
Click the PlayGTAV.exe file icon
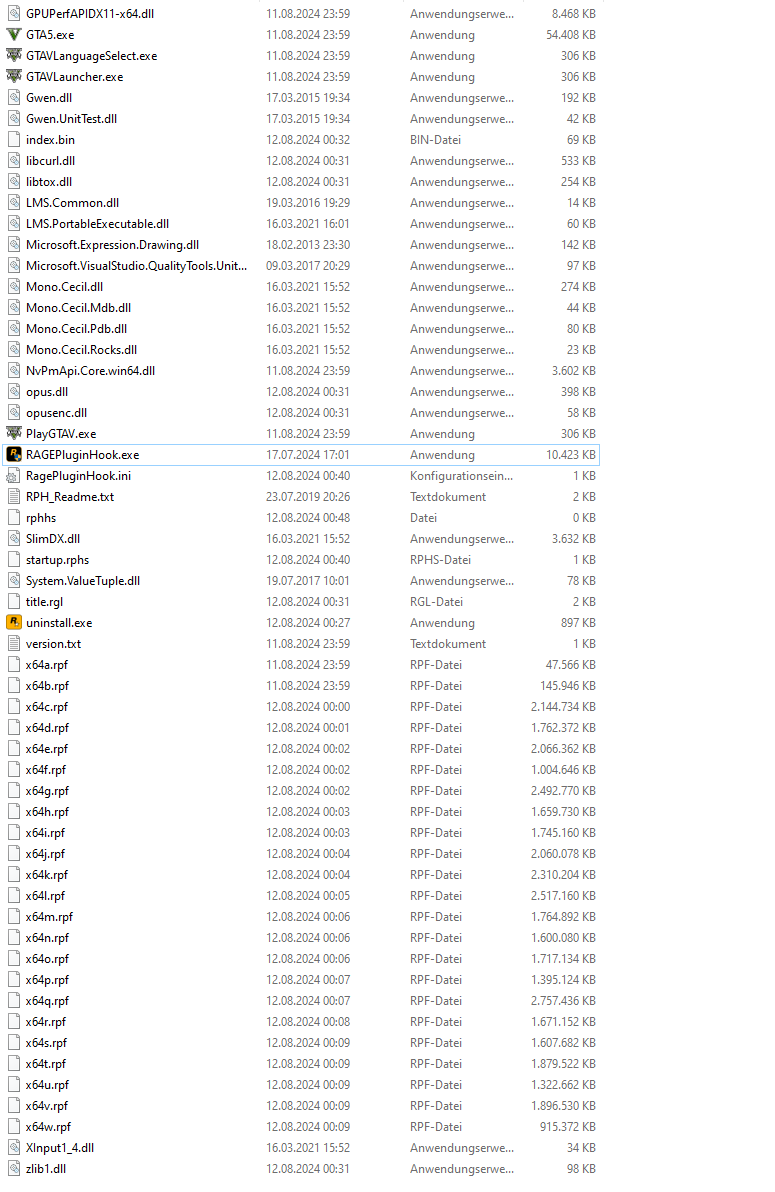coord(14,434)
